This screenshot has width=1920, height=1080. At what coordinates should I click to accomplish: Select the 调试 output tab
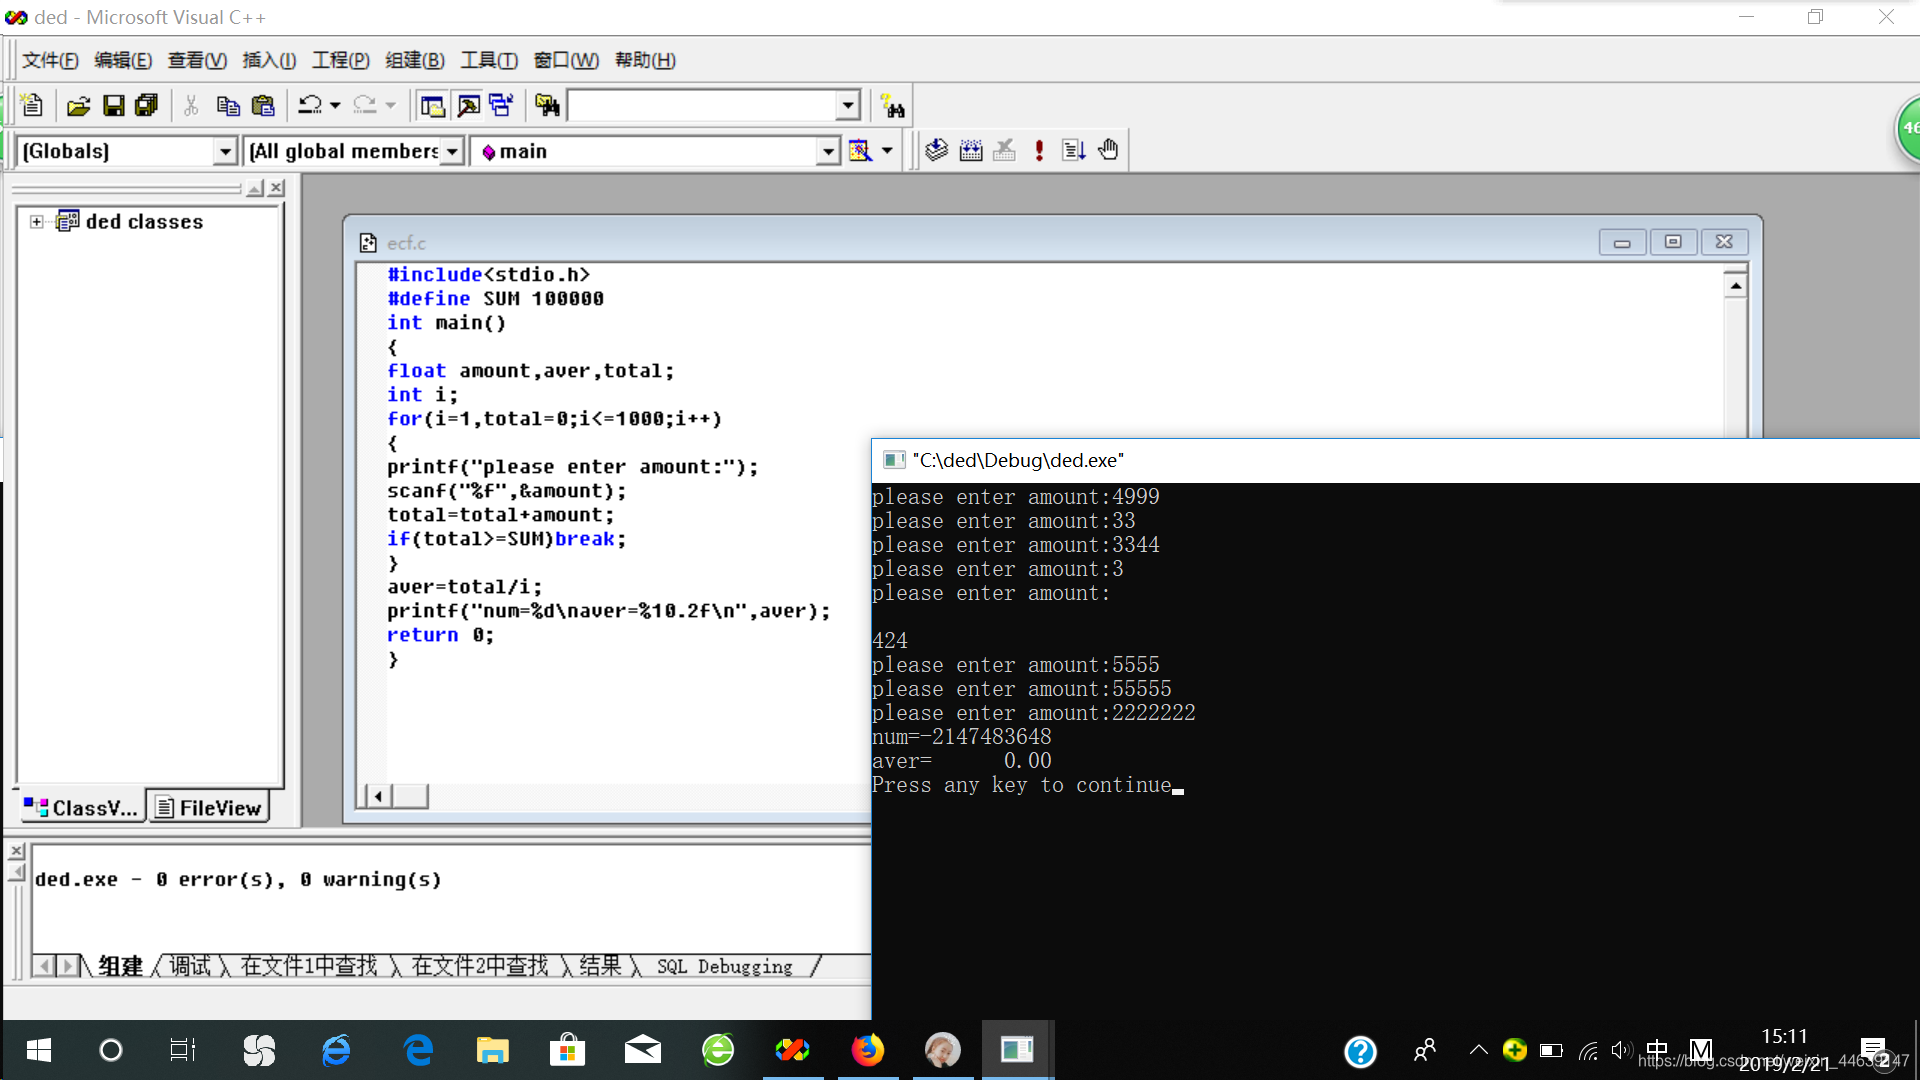[190, 965]
